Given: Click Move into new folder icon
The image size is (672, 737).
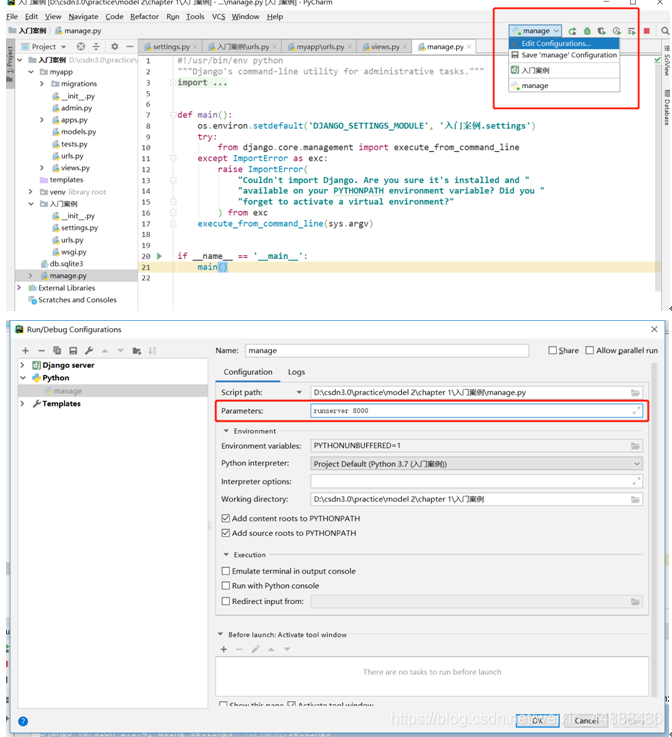Looking at the screenshot, I should click(x=137, y=351).
